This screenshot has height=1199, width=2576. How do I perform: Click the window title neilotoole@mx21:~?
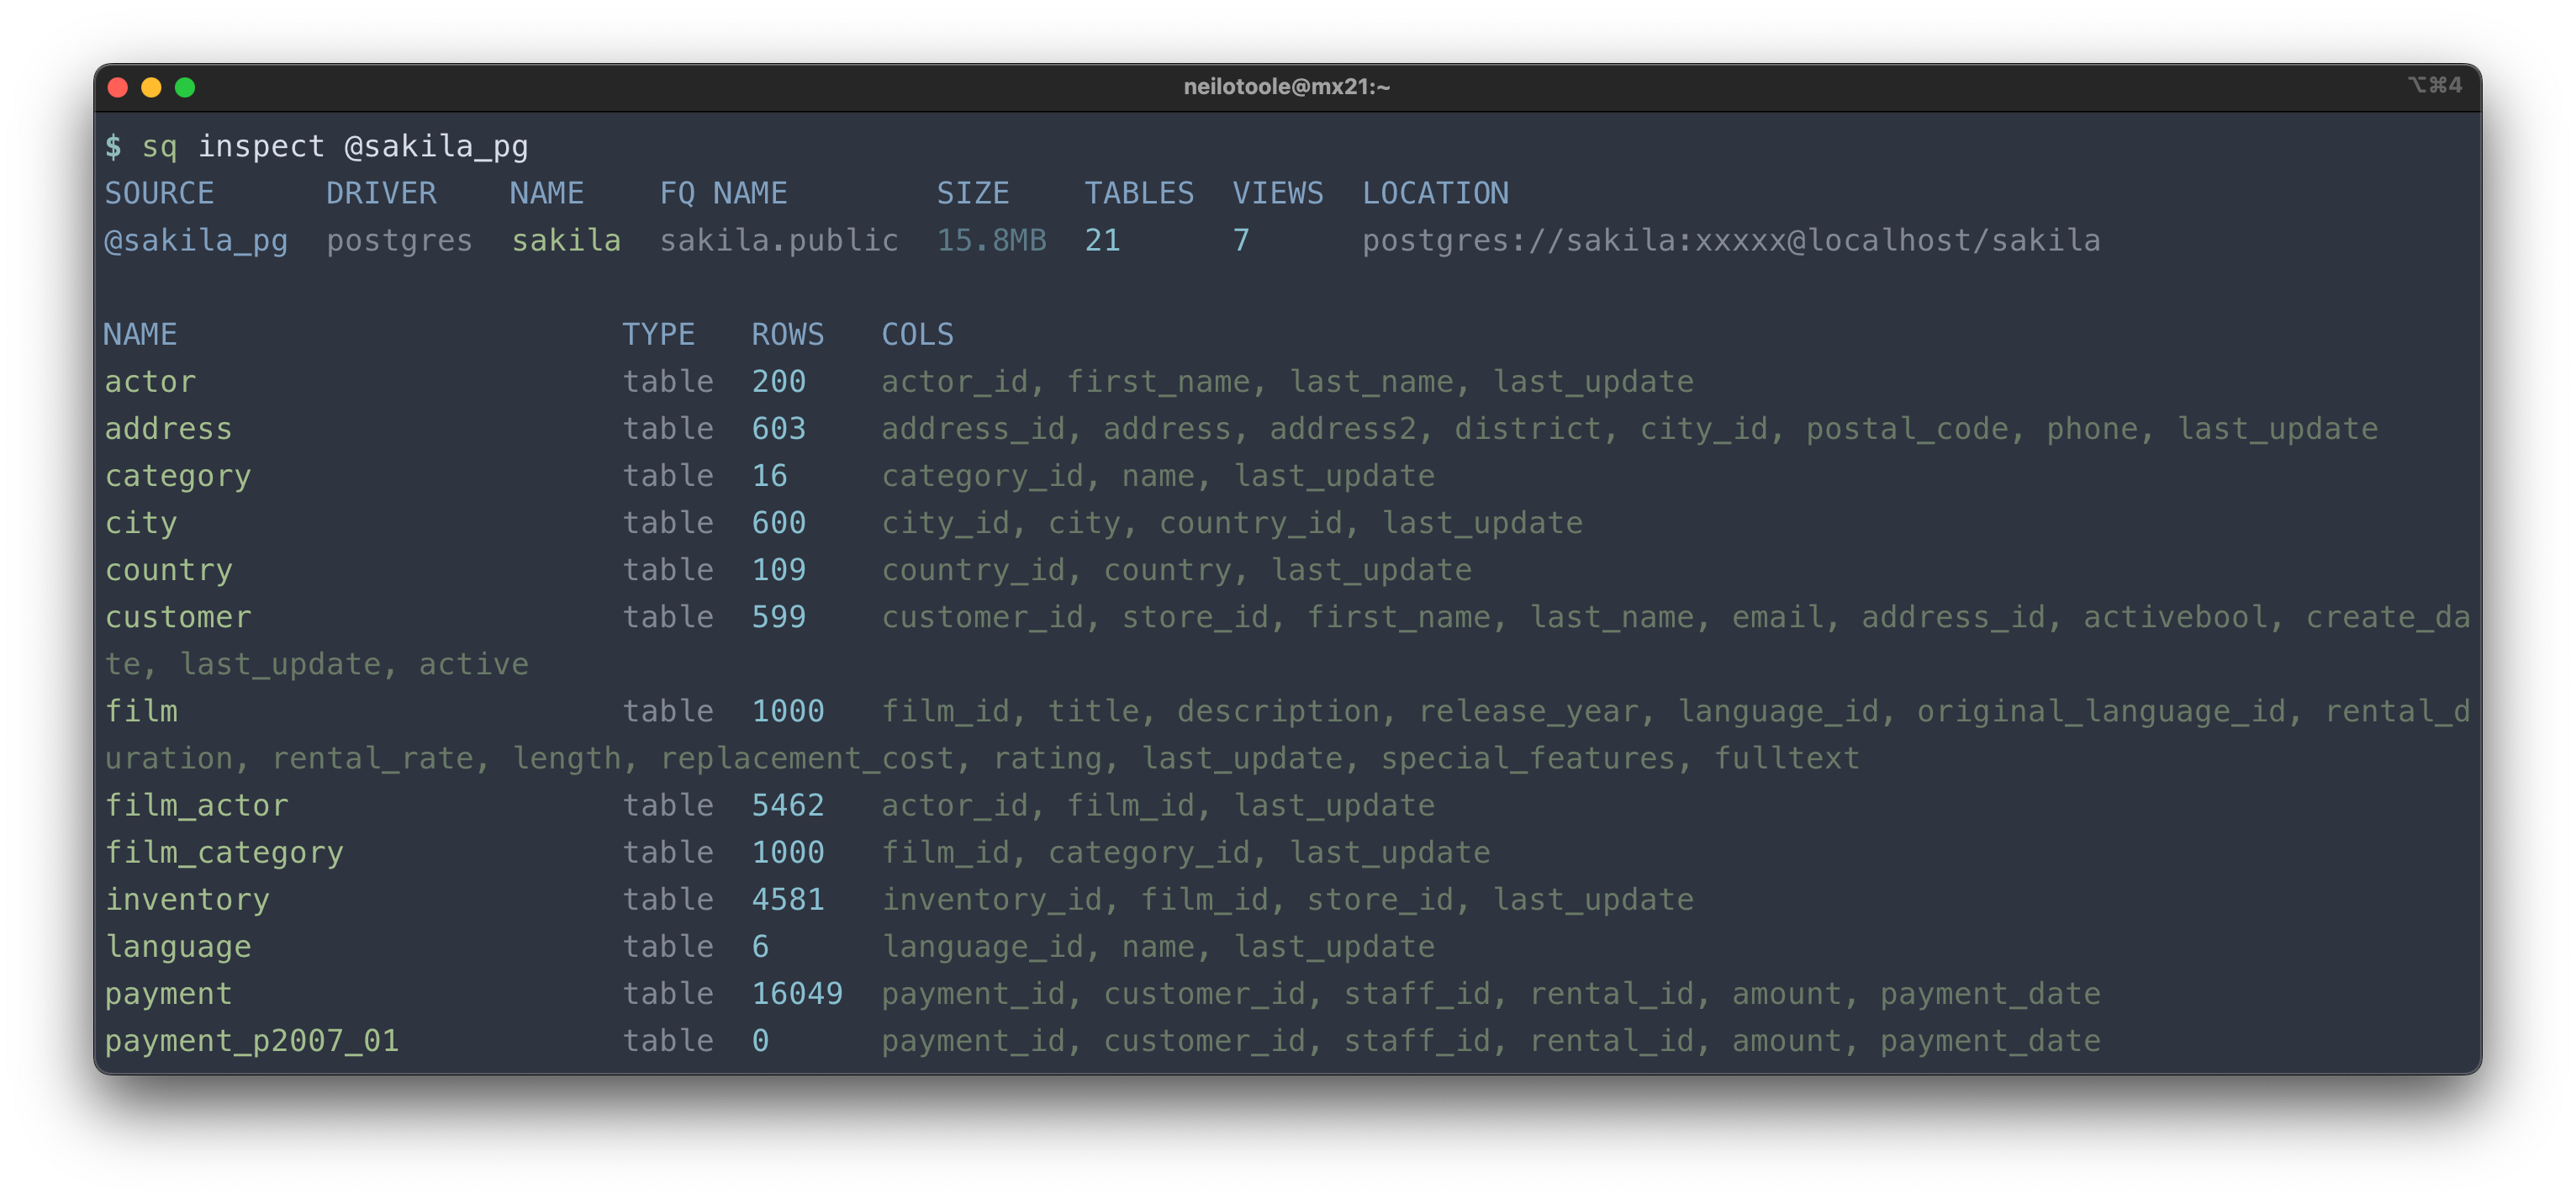[x=1286, y=87]
